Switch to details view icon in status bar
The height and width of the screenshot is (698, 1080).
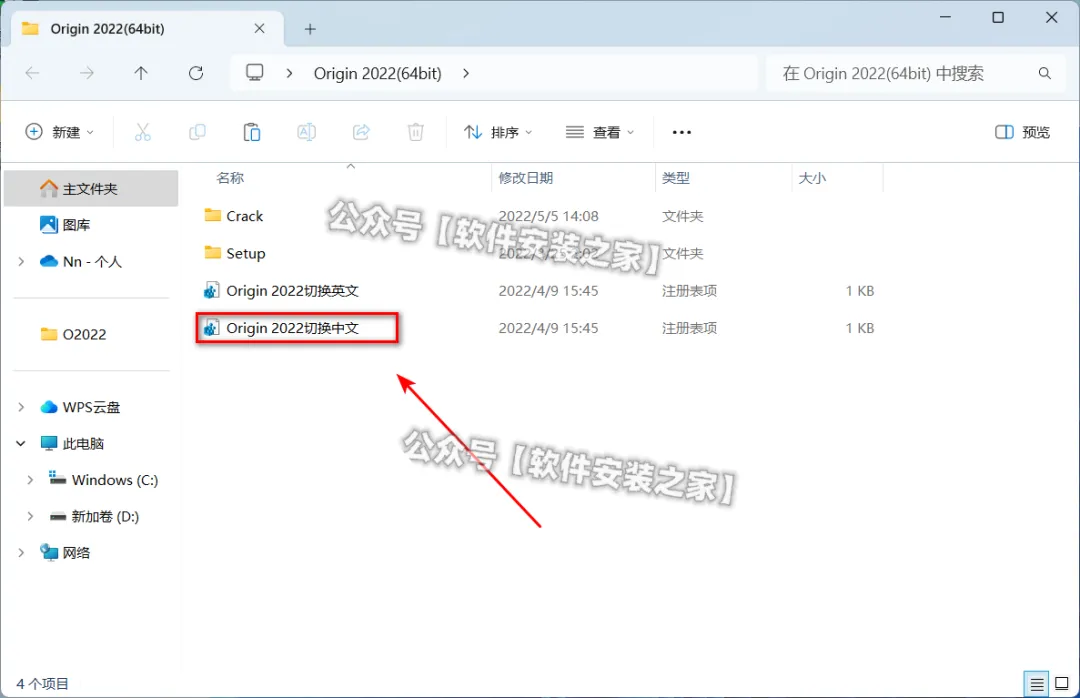(1036, 684)
